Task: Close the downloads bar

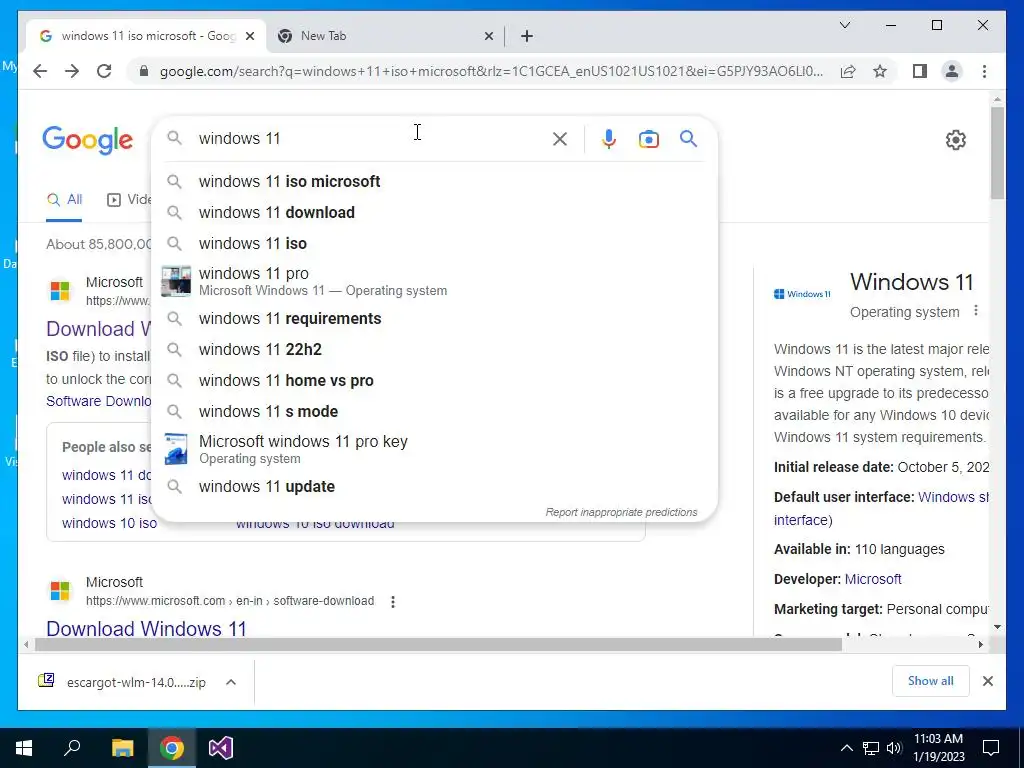Action: click(987, 681)
